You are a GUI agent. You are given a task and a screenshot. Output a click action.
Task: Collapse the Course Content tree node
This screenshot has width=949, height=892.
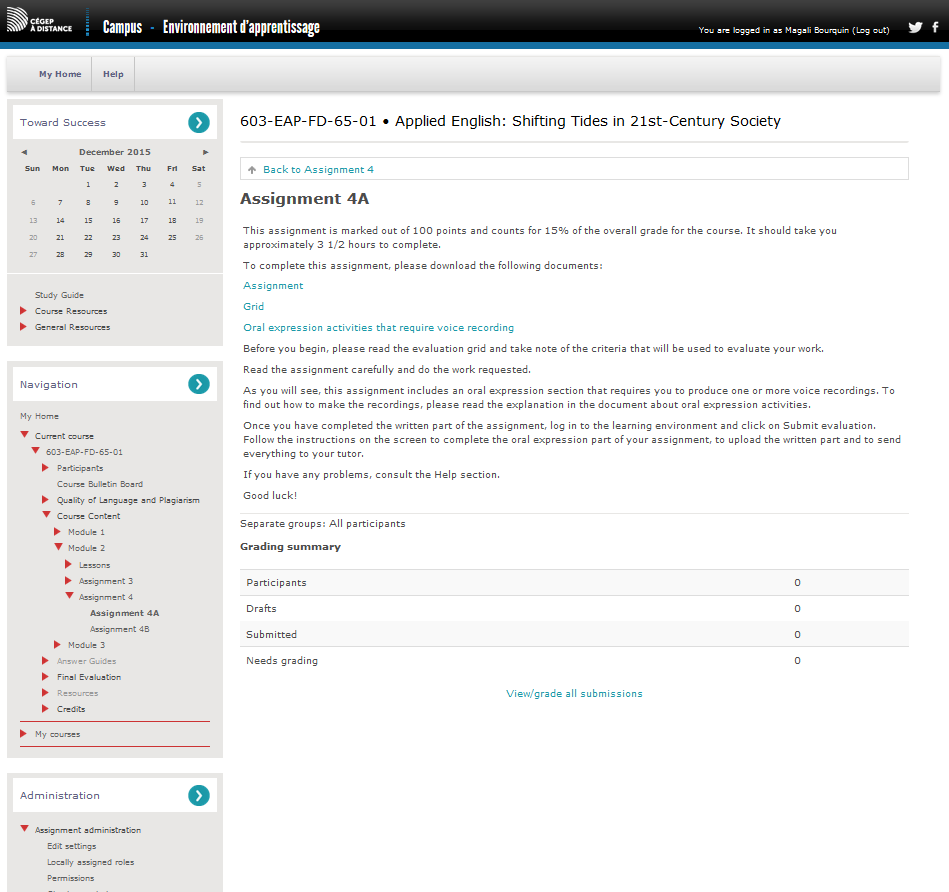pyautogui.click(x=46, y=516)
